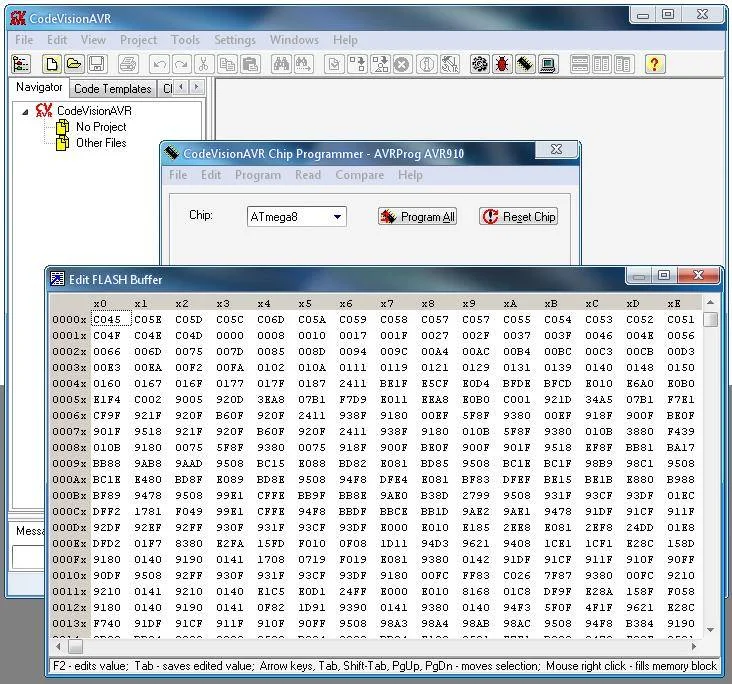This screenshot has width=732, height=684.
Task: Open a file using the folder icon
Action: [74, 64]
